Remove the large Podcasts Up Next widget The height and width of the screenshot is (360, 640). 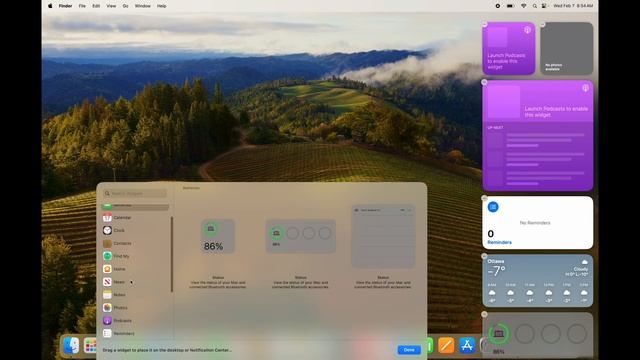click(484, 82)
